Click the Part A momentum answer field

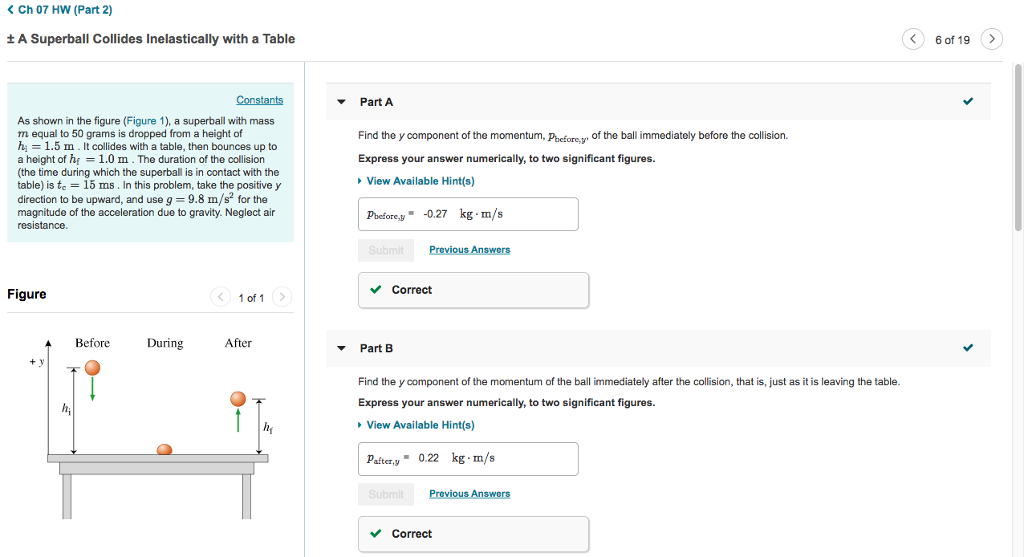click(x=468, y=214)
